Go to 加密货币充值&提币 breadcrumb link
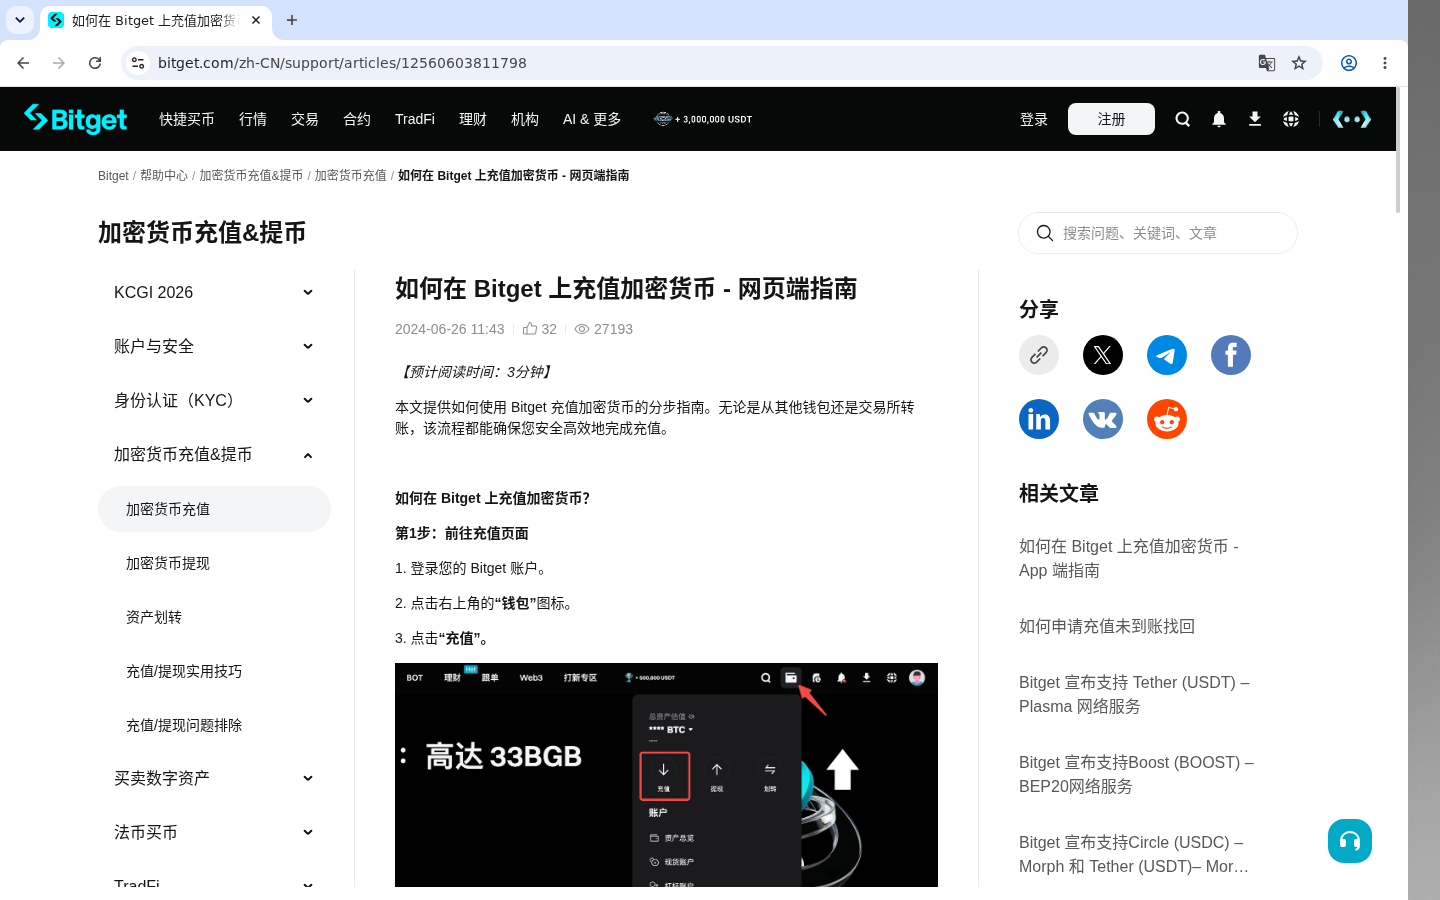Viewport: 1440px width, 900px height. click(251, 175)
